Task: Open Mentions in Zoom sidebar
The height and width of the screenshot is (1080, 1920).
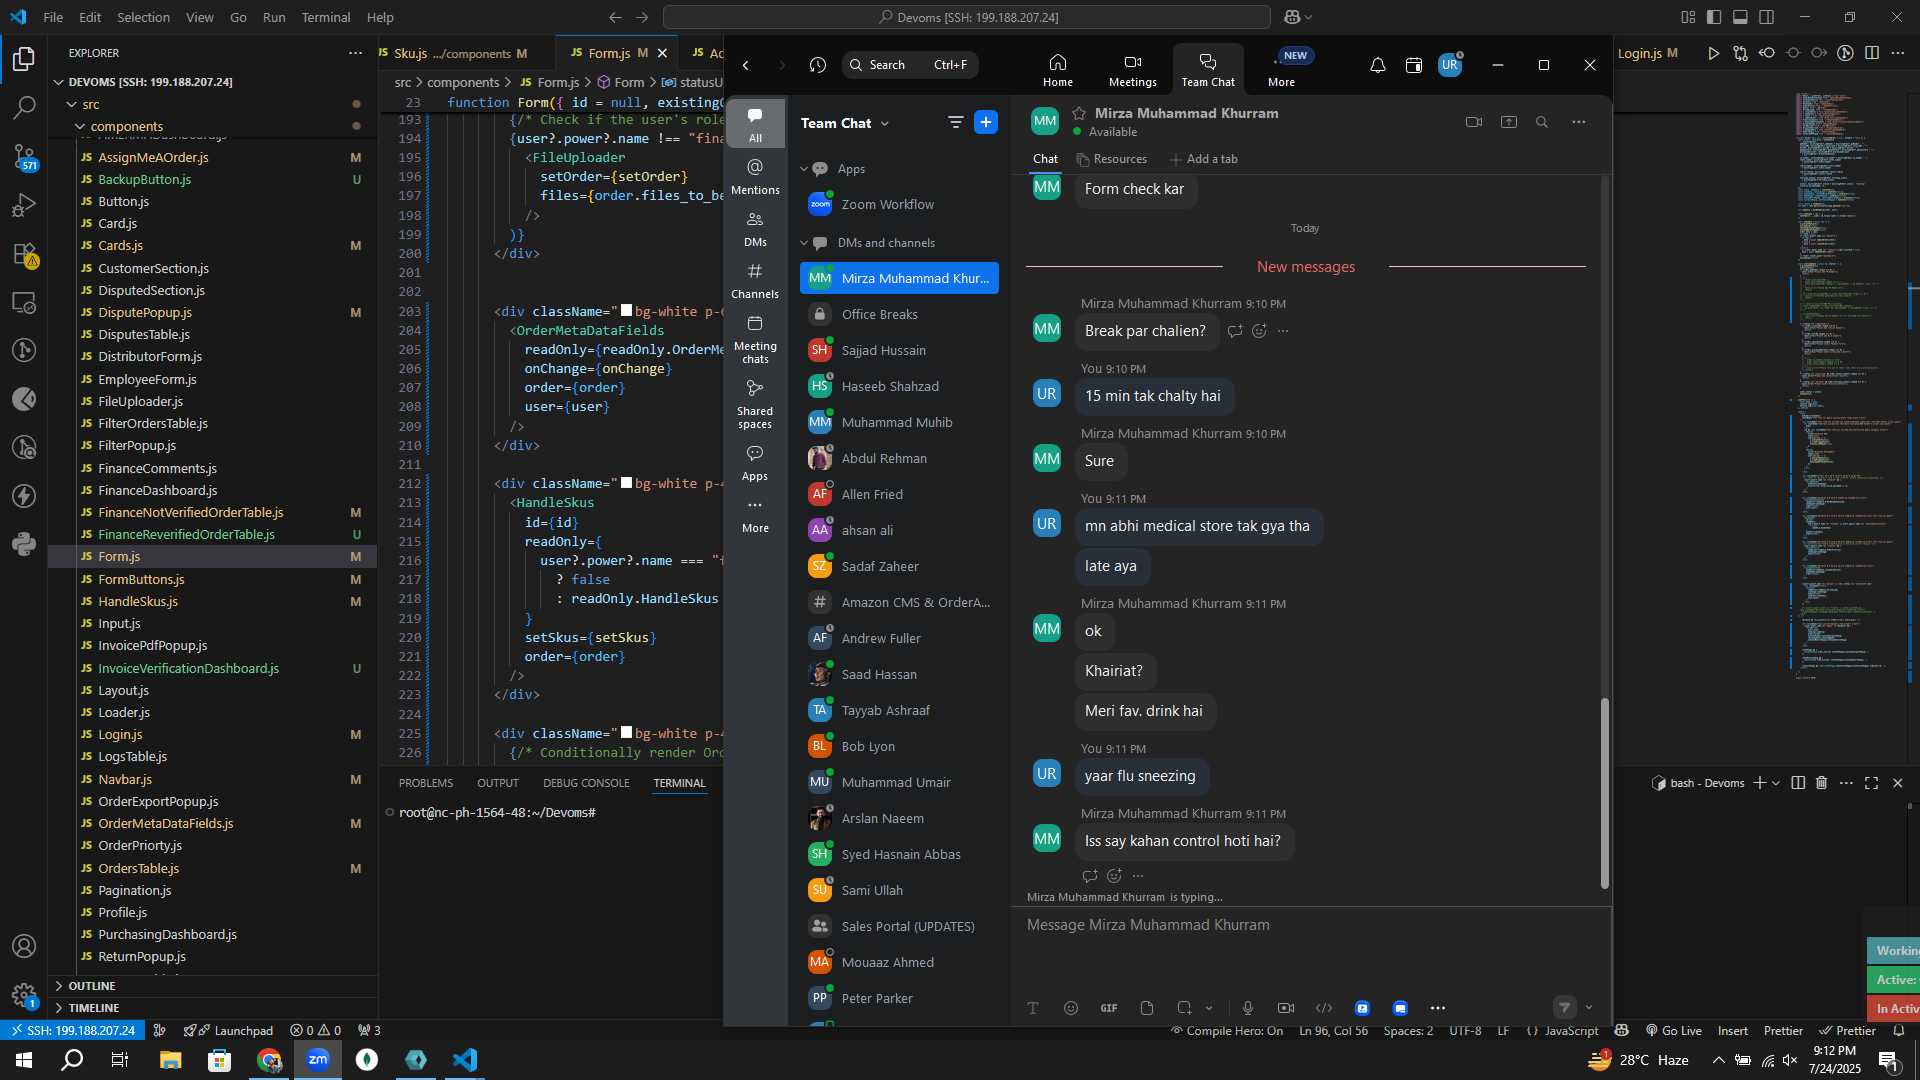Action: coord(755,176)
